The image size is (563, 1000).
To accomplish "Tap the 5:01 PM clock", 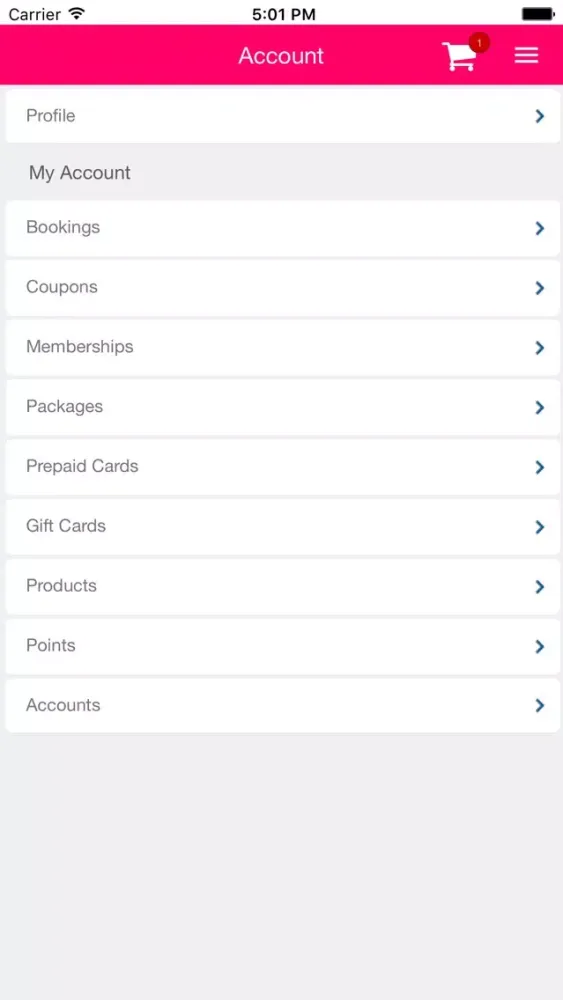I will pos(284,14).
